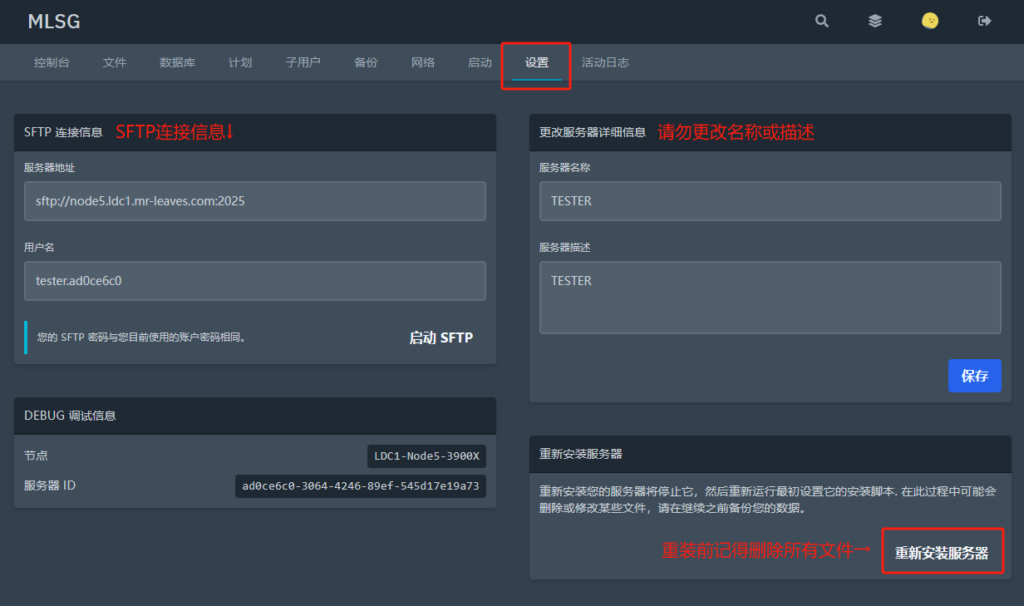Click the TESTER server name input field
Image resolution: width=1024 pixels, height=606 pixels.
pyautogui.click(x=770, y=200)
